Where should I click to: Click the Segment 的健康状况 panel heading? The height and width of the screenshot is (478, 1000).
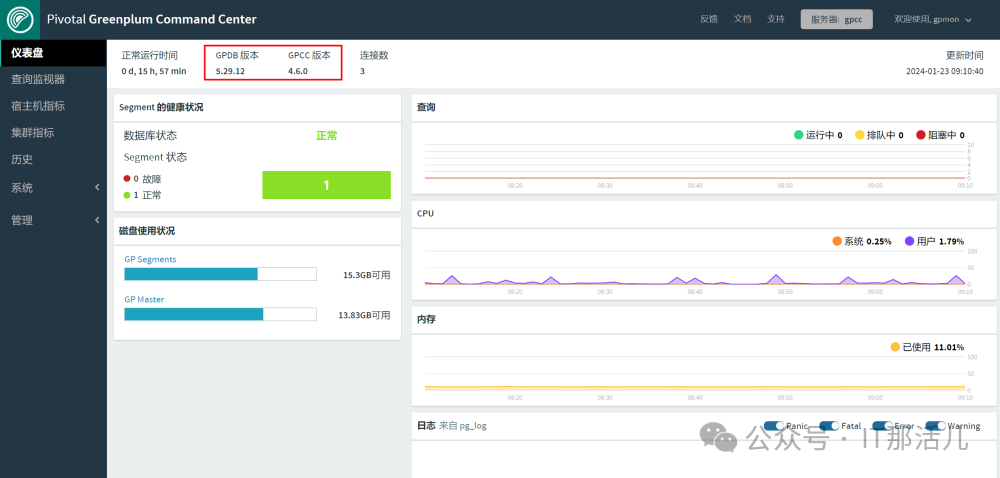(x=161, y=107)
